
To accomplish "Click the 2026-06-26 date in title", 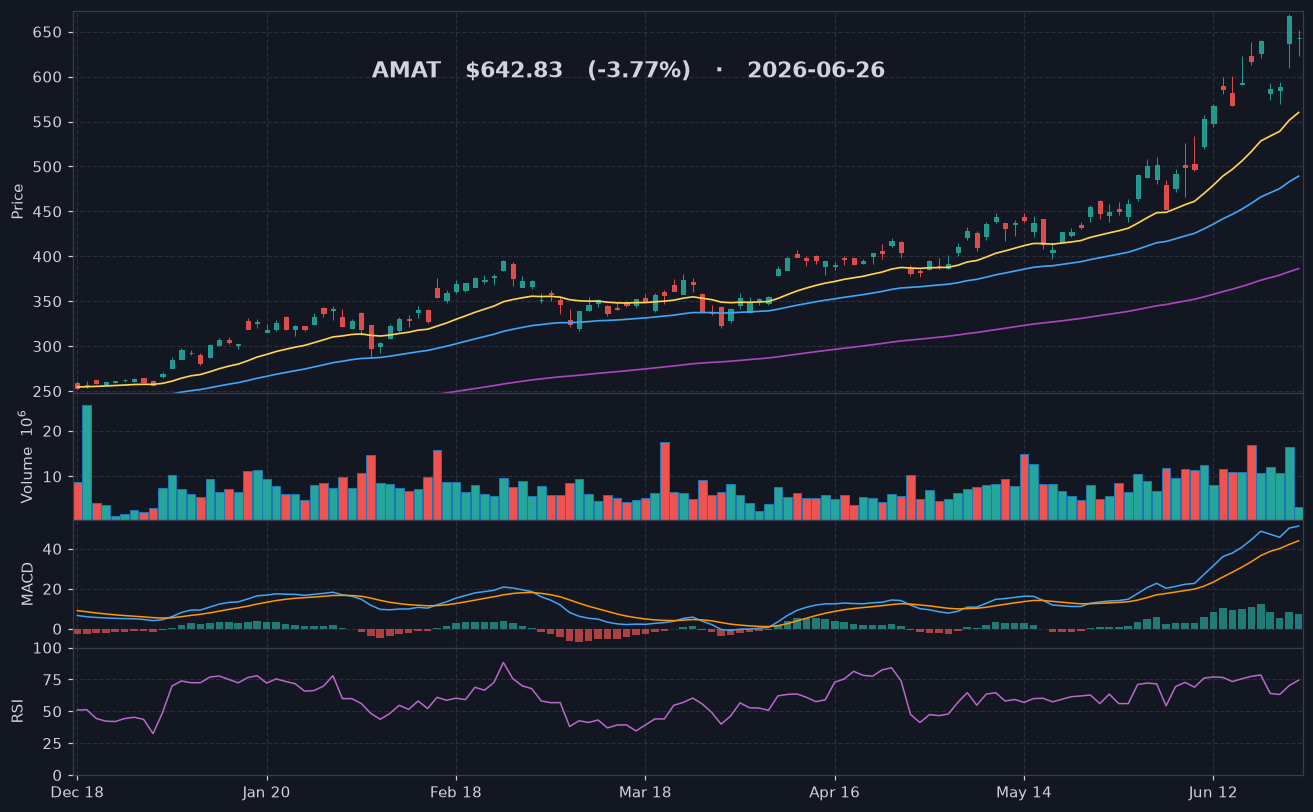I will click(816, 71).
